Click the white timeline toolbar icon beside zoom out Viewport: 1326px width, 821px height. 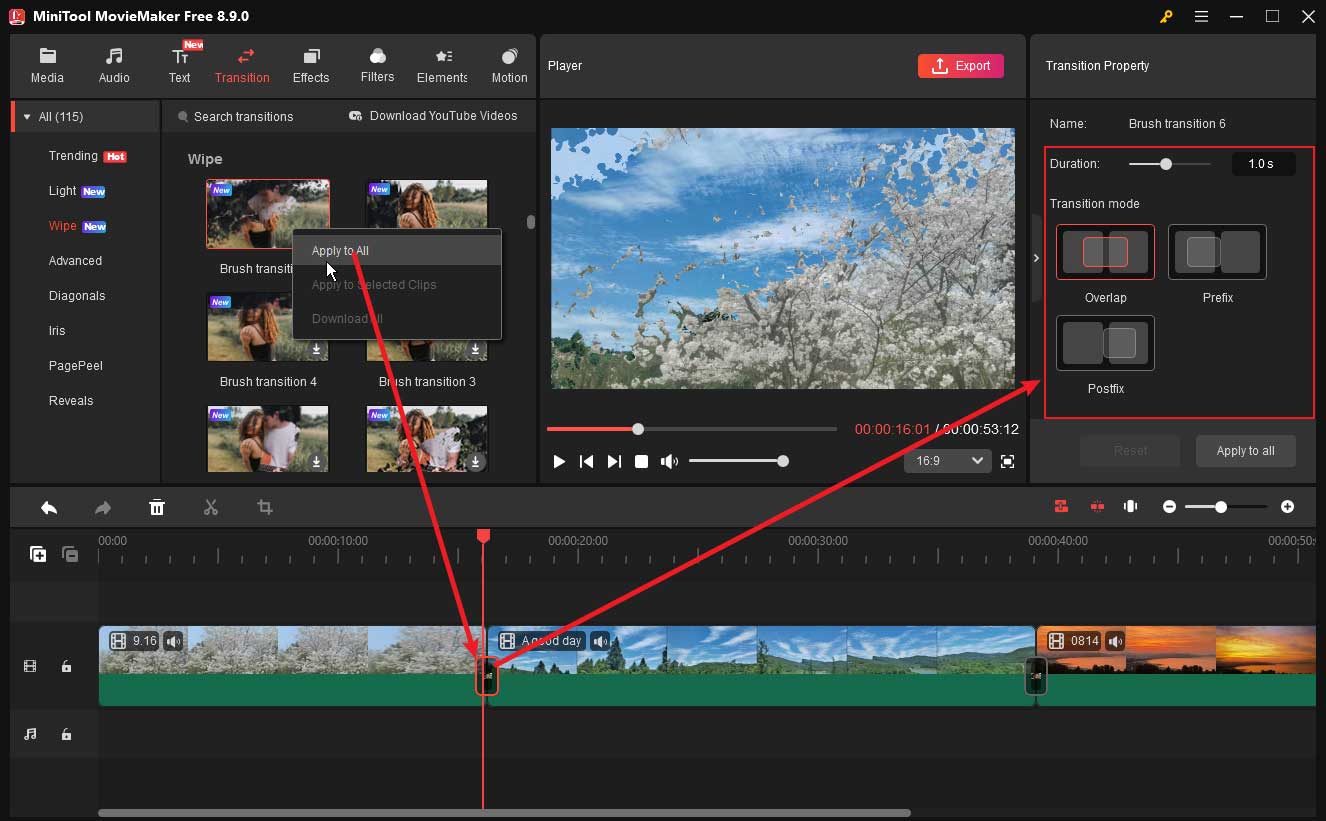pos(1131,507)
